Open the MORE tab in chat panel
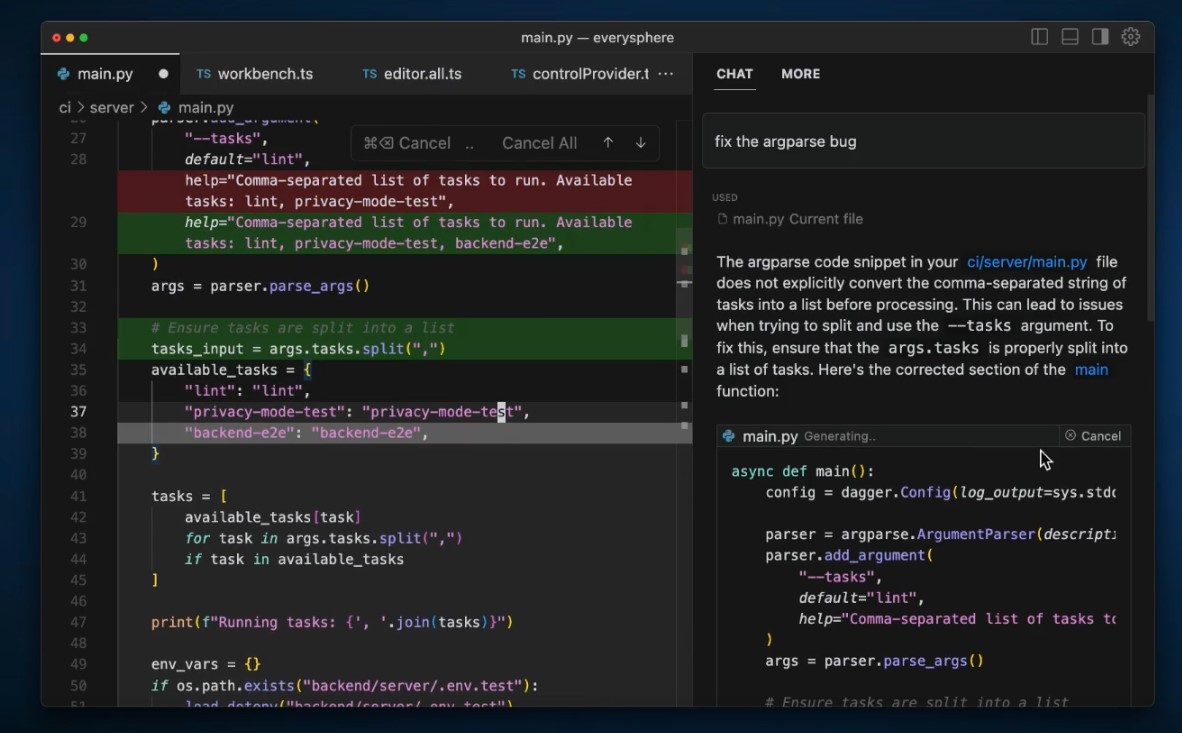 coord(800,74)
